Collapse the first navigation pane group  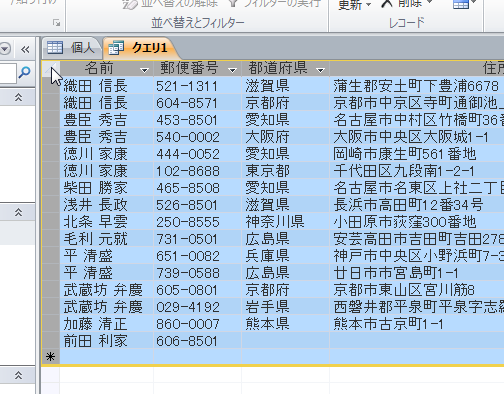pos(18,97)
